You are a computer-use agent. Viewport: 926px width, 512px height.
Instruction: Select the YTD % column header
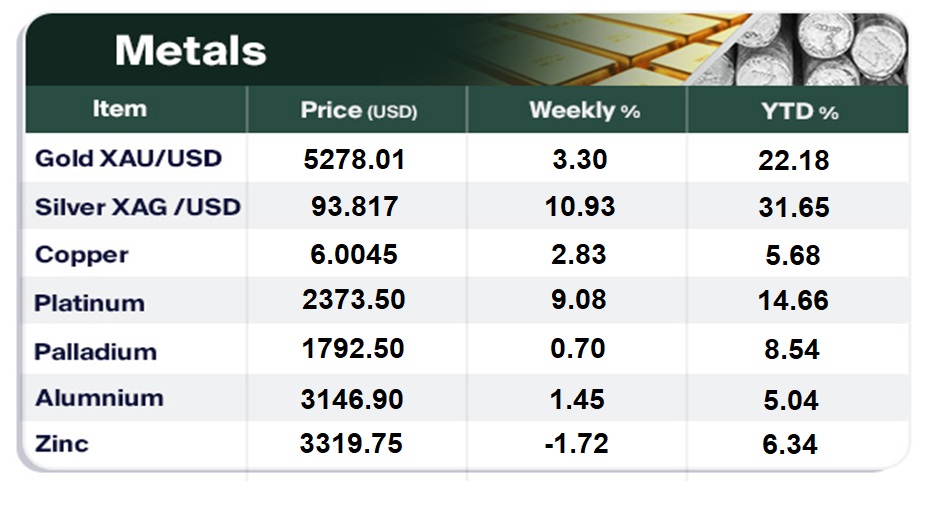[799, 111]
